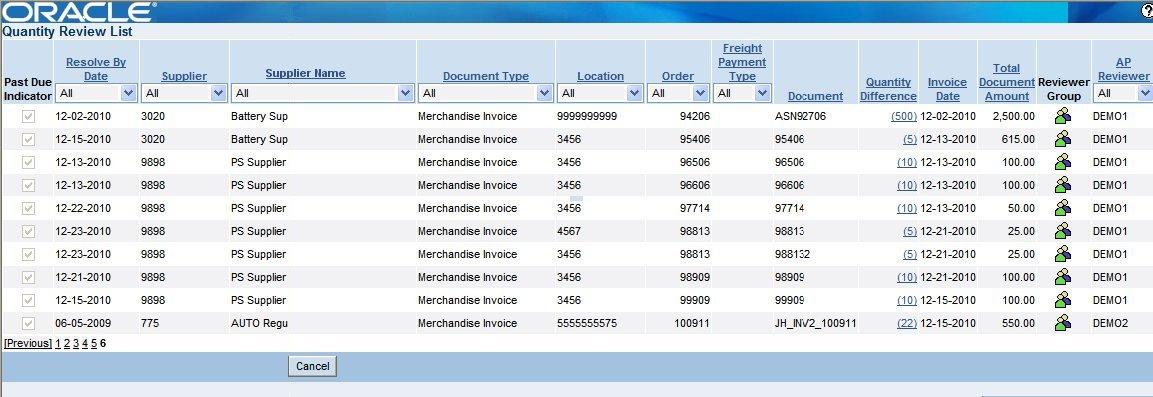Open the Freight Payment Type filter dropdown
The height and width of the screenshot is (397, 1153).
pyautogui.click(x=743, y=93)
